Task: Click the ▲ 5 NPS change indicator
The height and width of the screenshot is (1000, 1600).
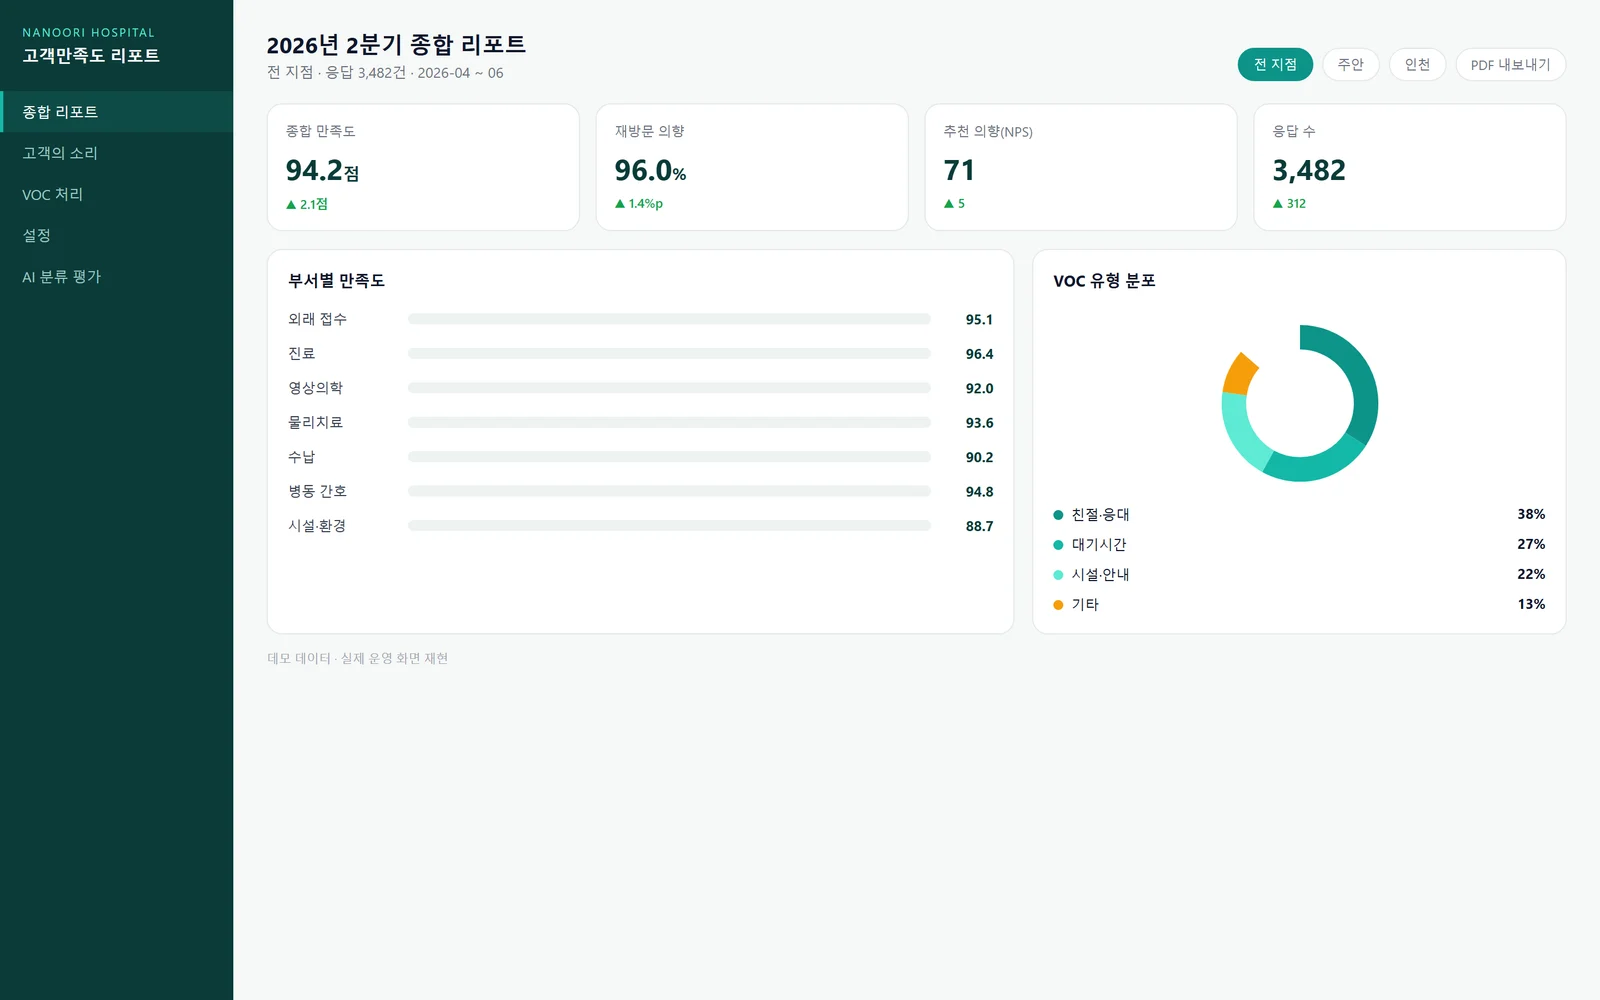Action: 954,204
